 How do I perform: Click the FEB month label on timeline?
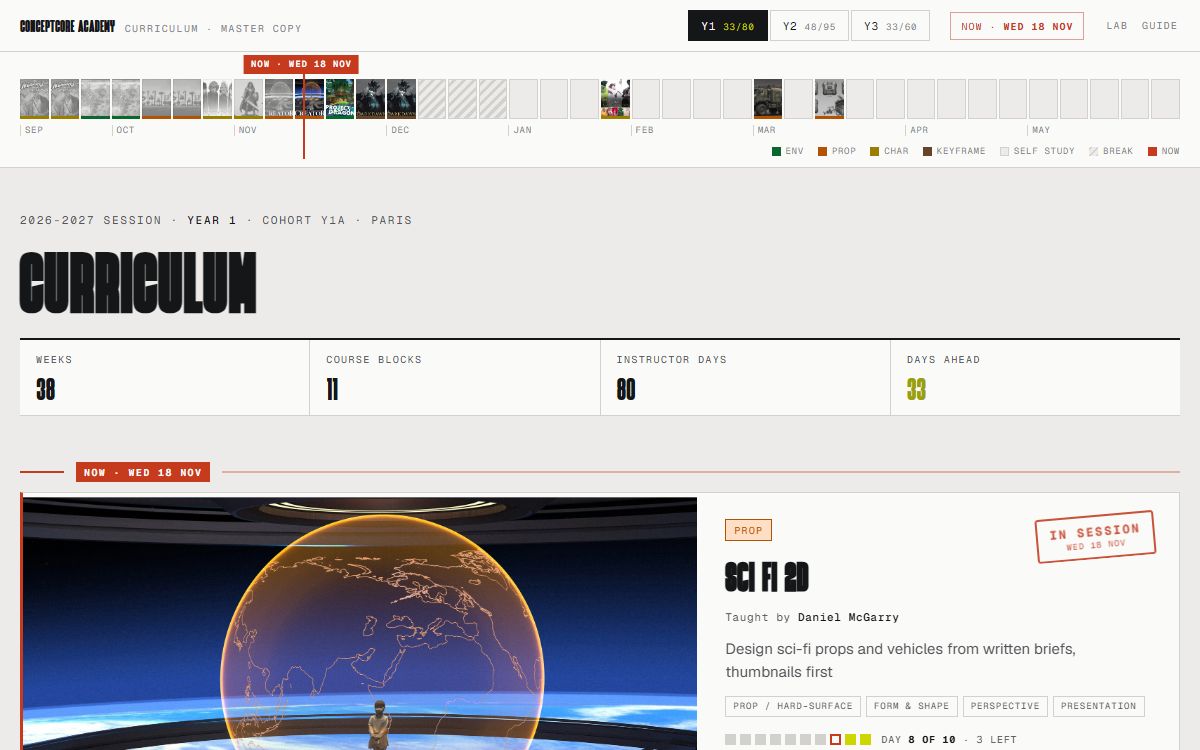(645, 130)
